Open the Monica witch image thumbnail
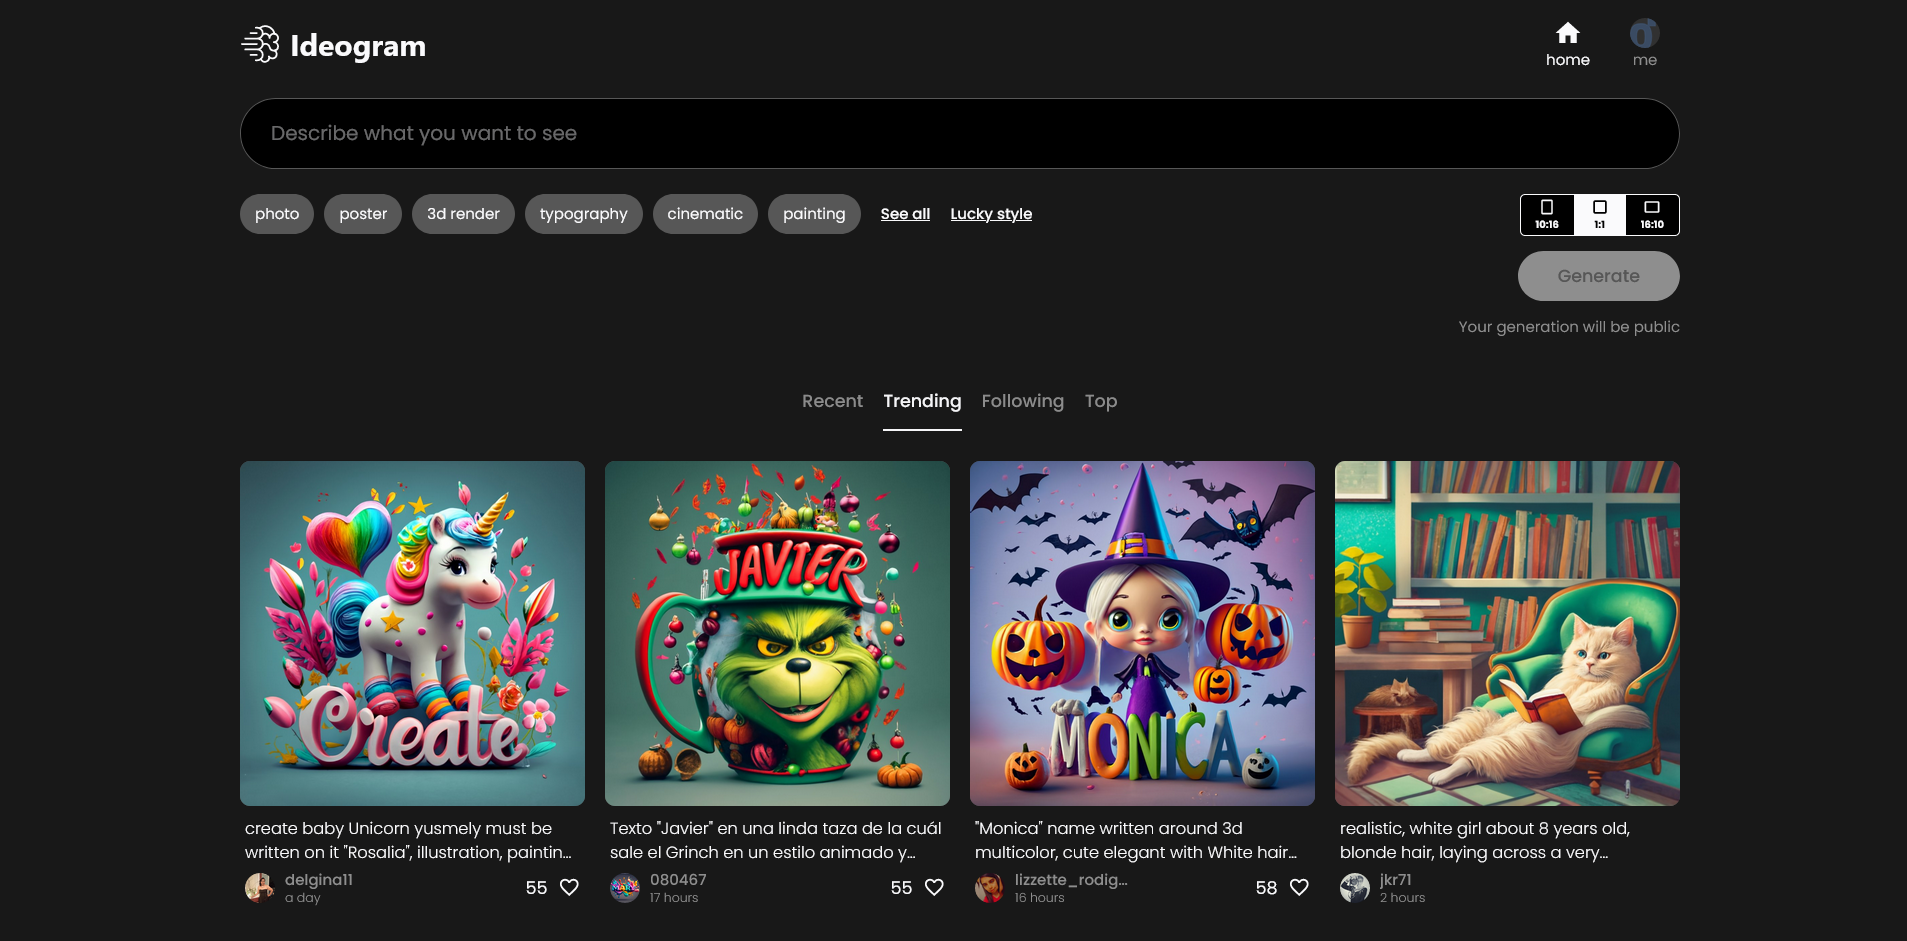Image resolution: width=1907 pixels, height=941 pixels. pyautogui.click(x=1142, y=633)
